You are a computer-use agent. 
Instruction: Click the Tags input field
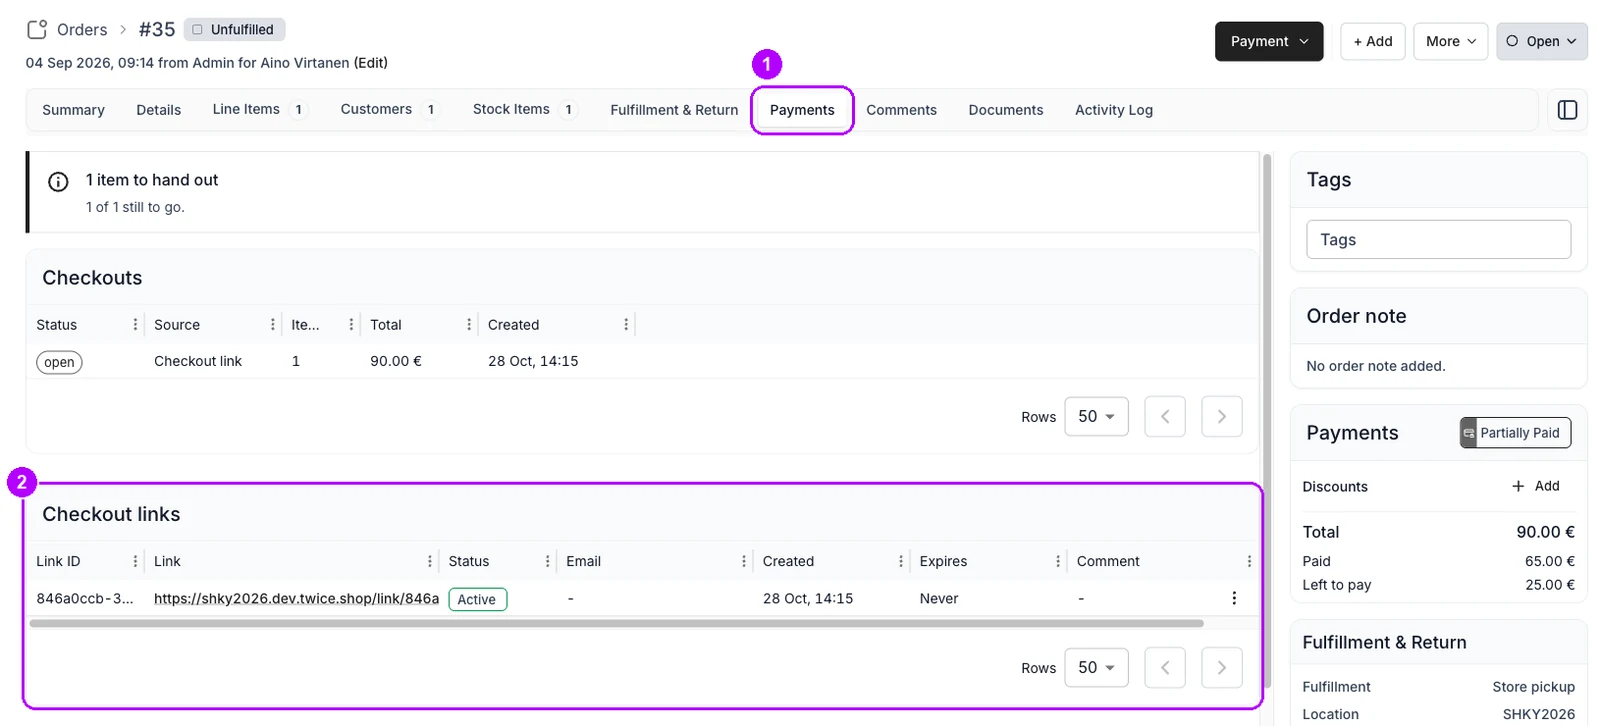[1438, 239]
